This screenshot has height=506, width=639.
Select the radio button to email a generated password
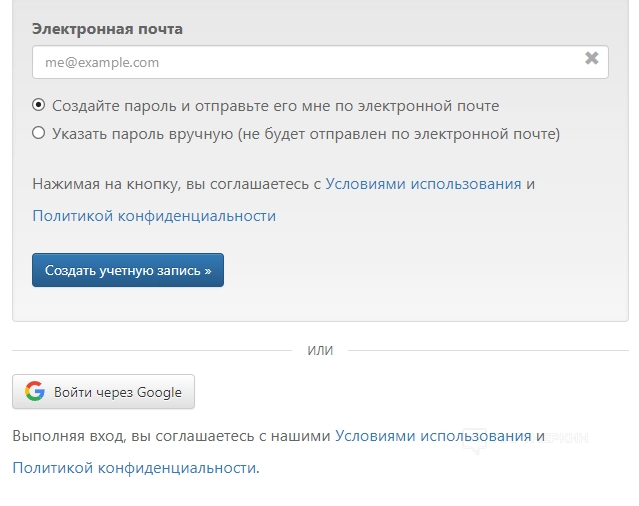pyautogui.click(x=38, y=105)
